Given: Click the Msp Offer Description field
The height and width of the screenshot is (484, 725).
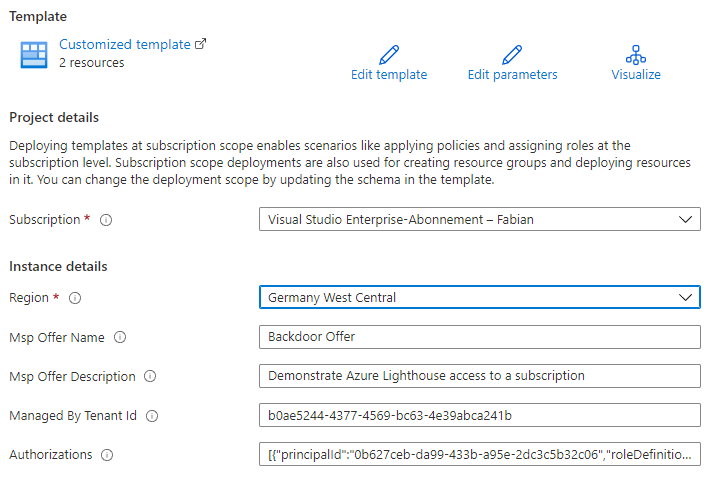Looking at the screenshot, I should point(479,376).
